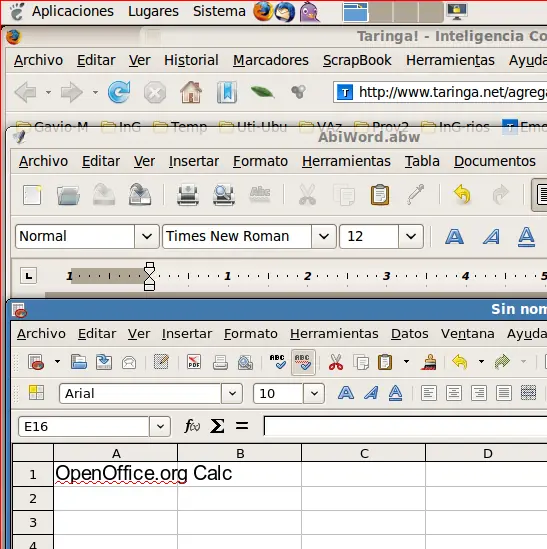Open Sistema in GNOME panel
Screen dimensions: 547x549
[219, 11]
